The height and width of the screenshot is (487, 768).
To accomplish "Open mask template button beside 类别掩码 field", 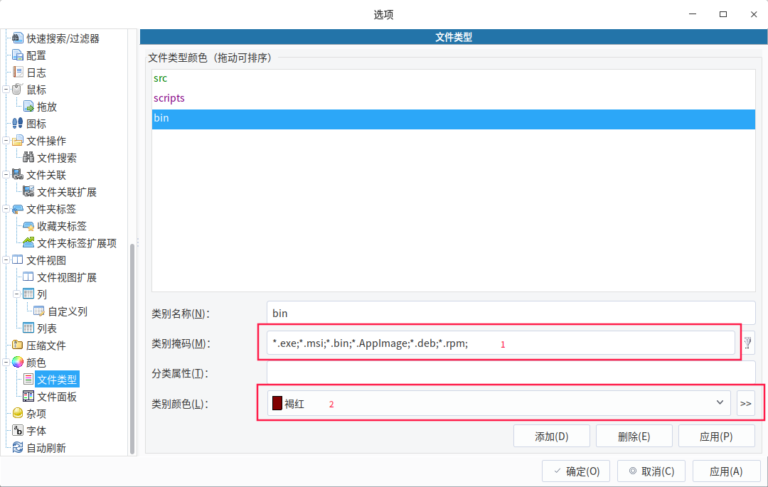I will 746,343.
